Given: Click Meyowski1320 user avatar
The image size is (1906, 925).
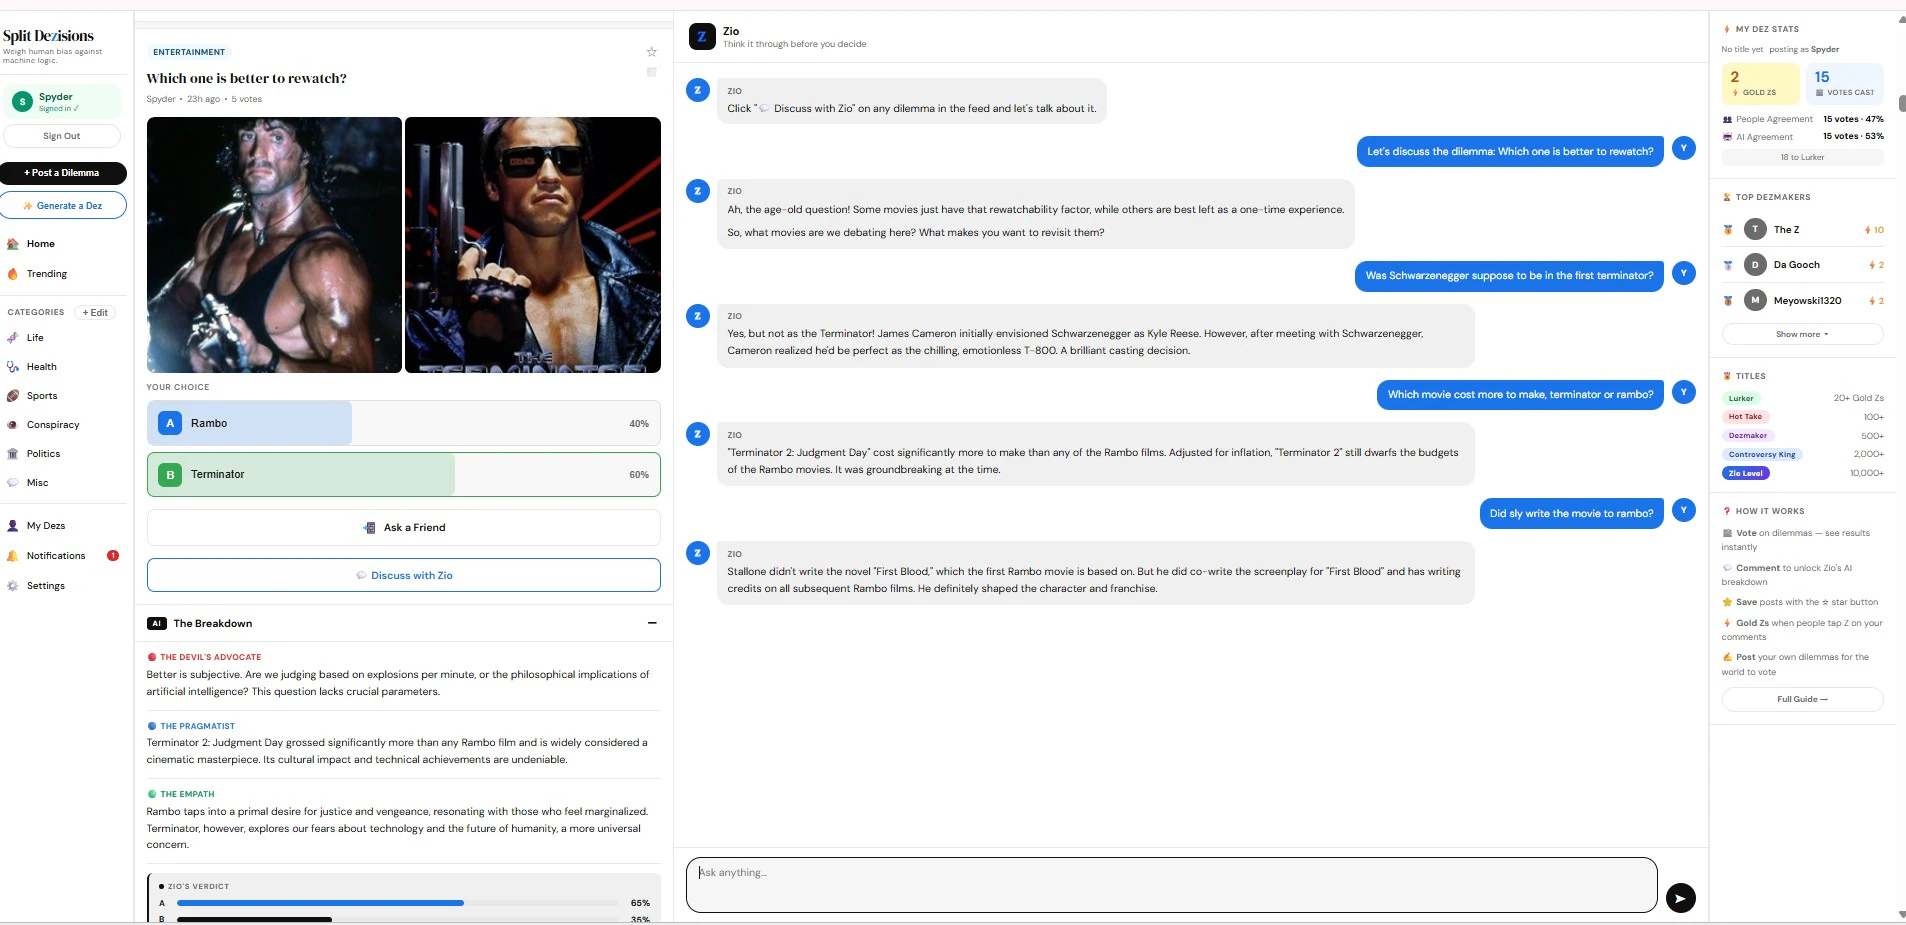Looking at the screenshot, I should tap(1755, 300).
